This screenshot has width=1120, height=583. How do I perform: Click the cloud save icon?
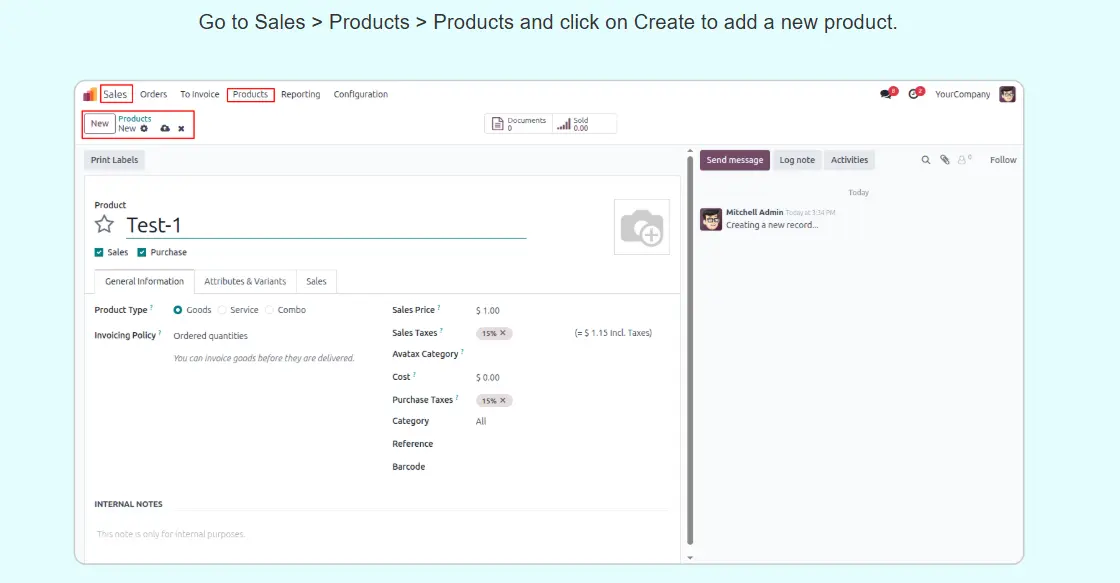165,129
